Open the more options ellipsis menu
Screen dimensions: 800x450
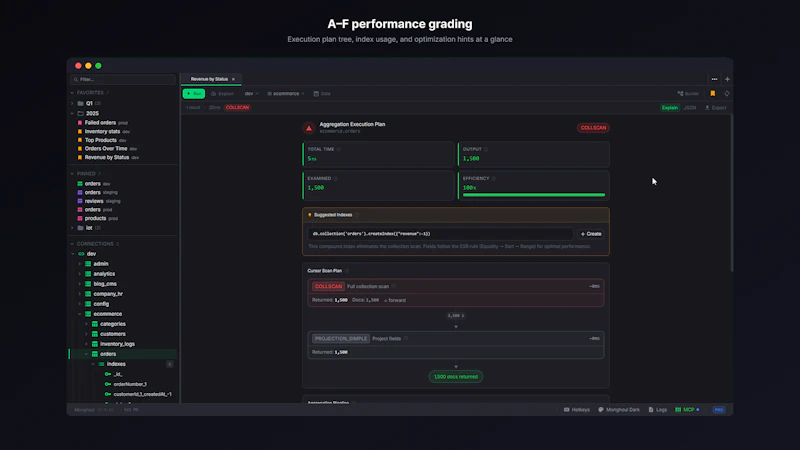[x=714, y=79]
